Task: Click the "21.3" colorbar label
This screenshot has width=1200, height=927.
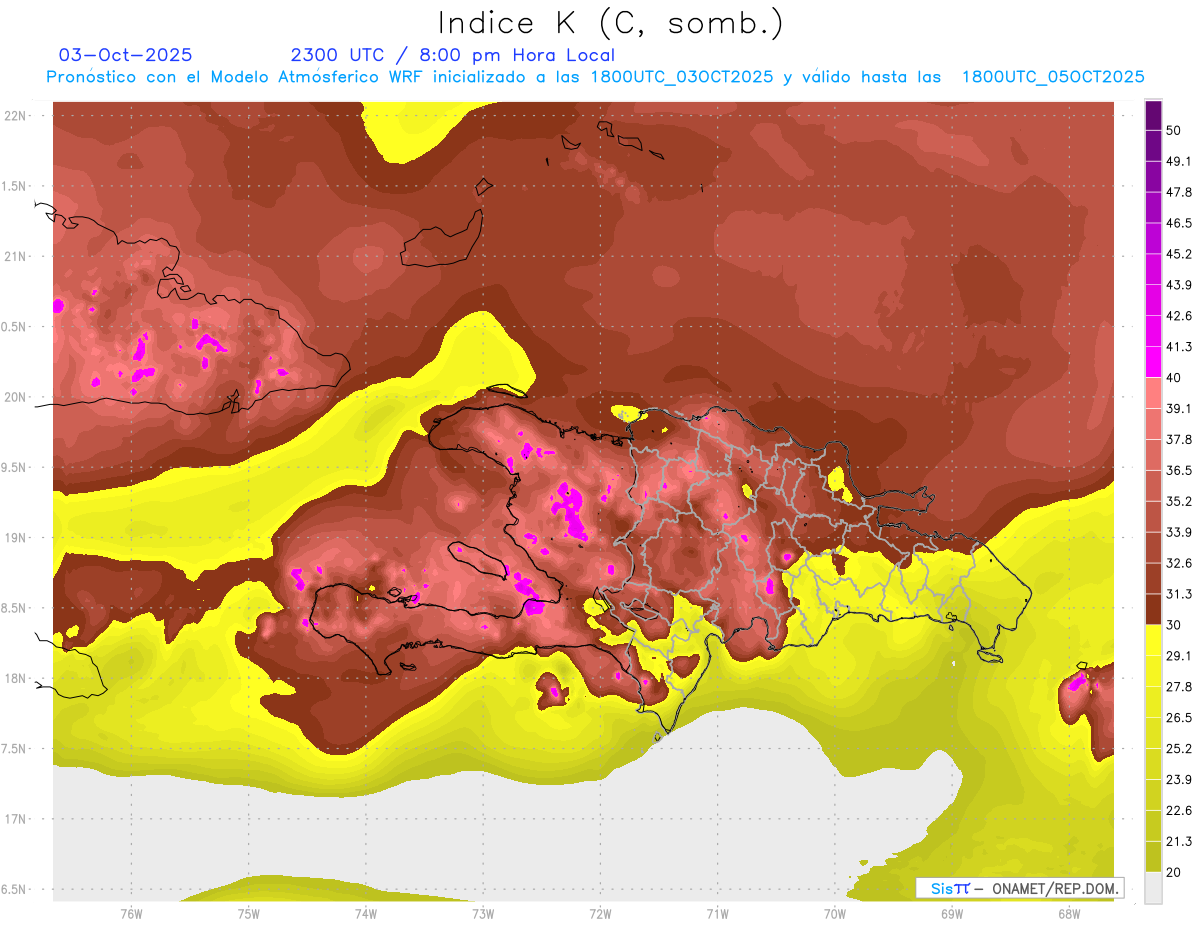Action: click(1179, 841)
